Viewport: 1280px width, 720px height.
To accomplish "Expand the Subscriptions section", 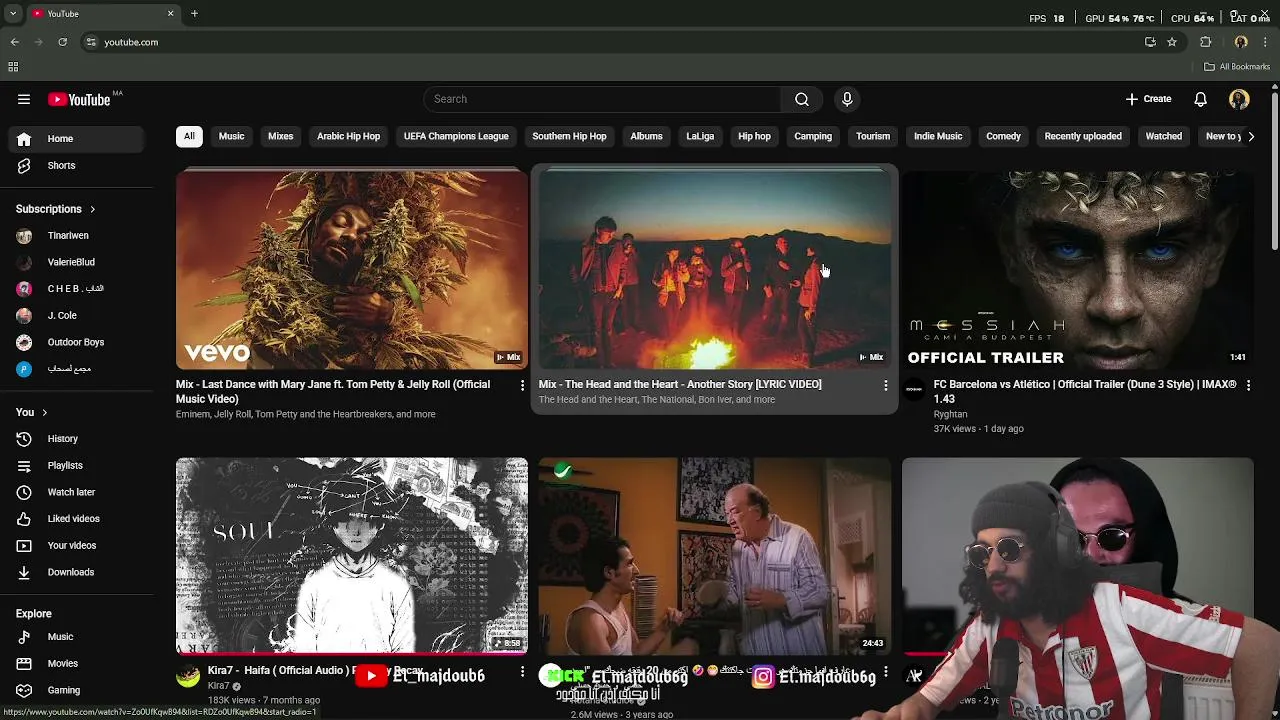I will (56, 209).
